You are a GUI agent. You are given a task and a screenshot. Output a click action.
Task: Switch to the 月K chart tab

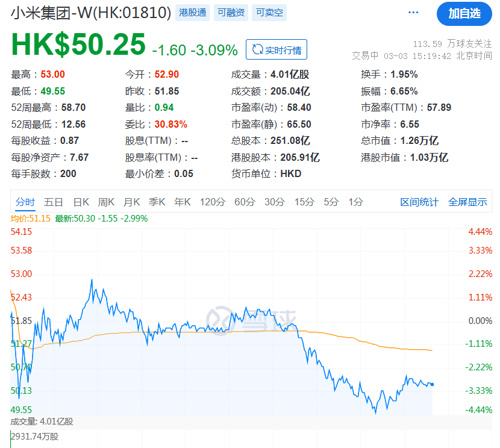(x=131, y=202)
